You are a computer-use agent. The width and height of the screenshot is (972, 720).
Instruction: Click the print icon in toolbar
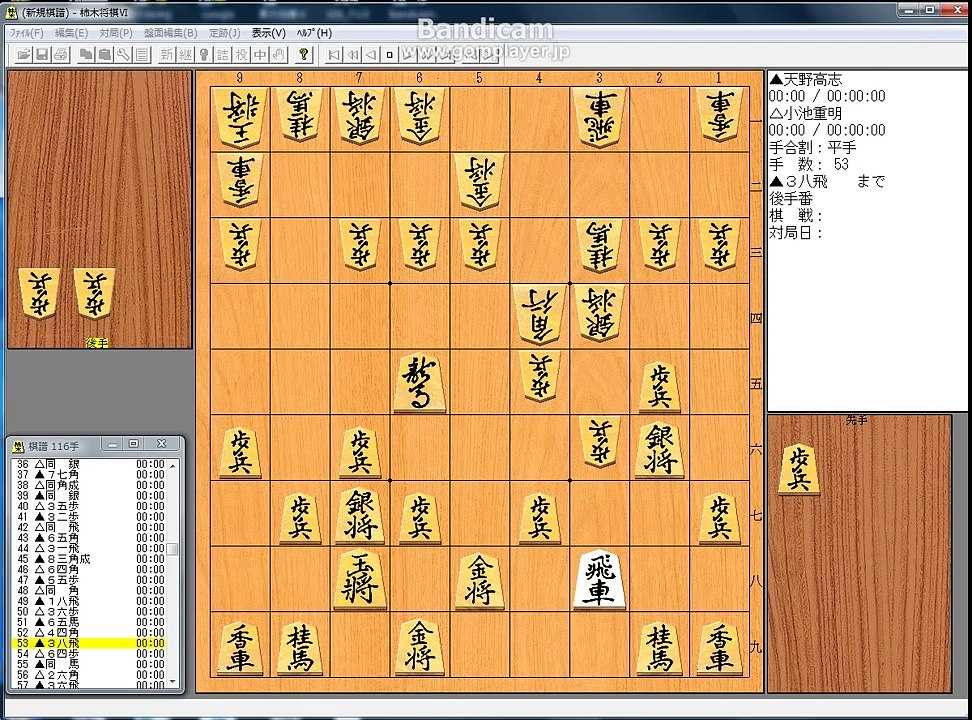(61, 55)
